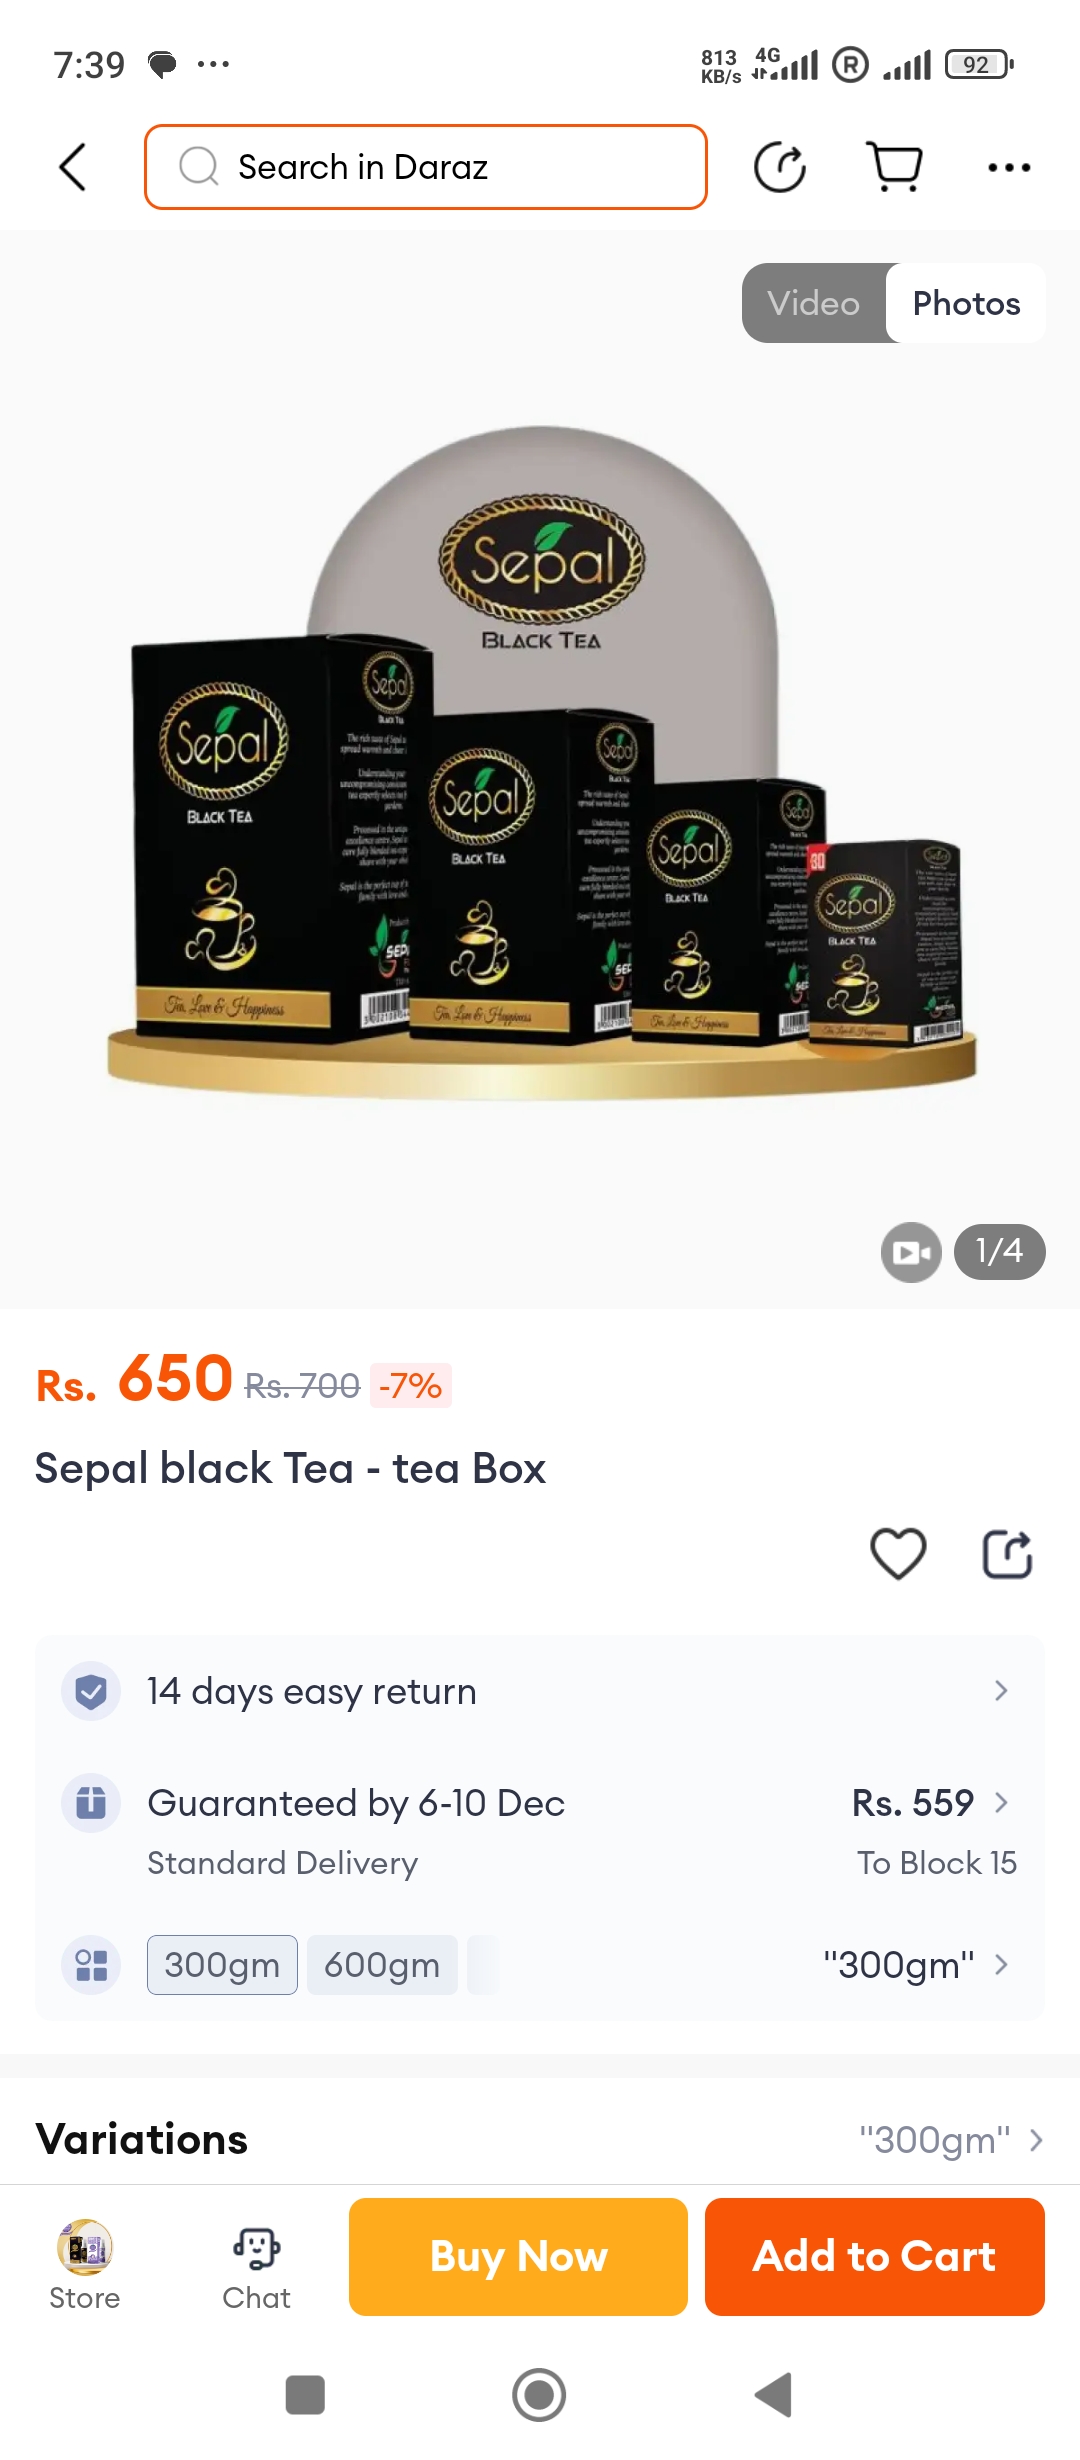Open the three-dot more options menu

coord(1009,167)
